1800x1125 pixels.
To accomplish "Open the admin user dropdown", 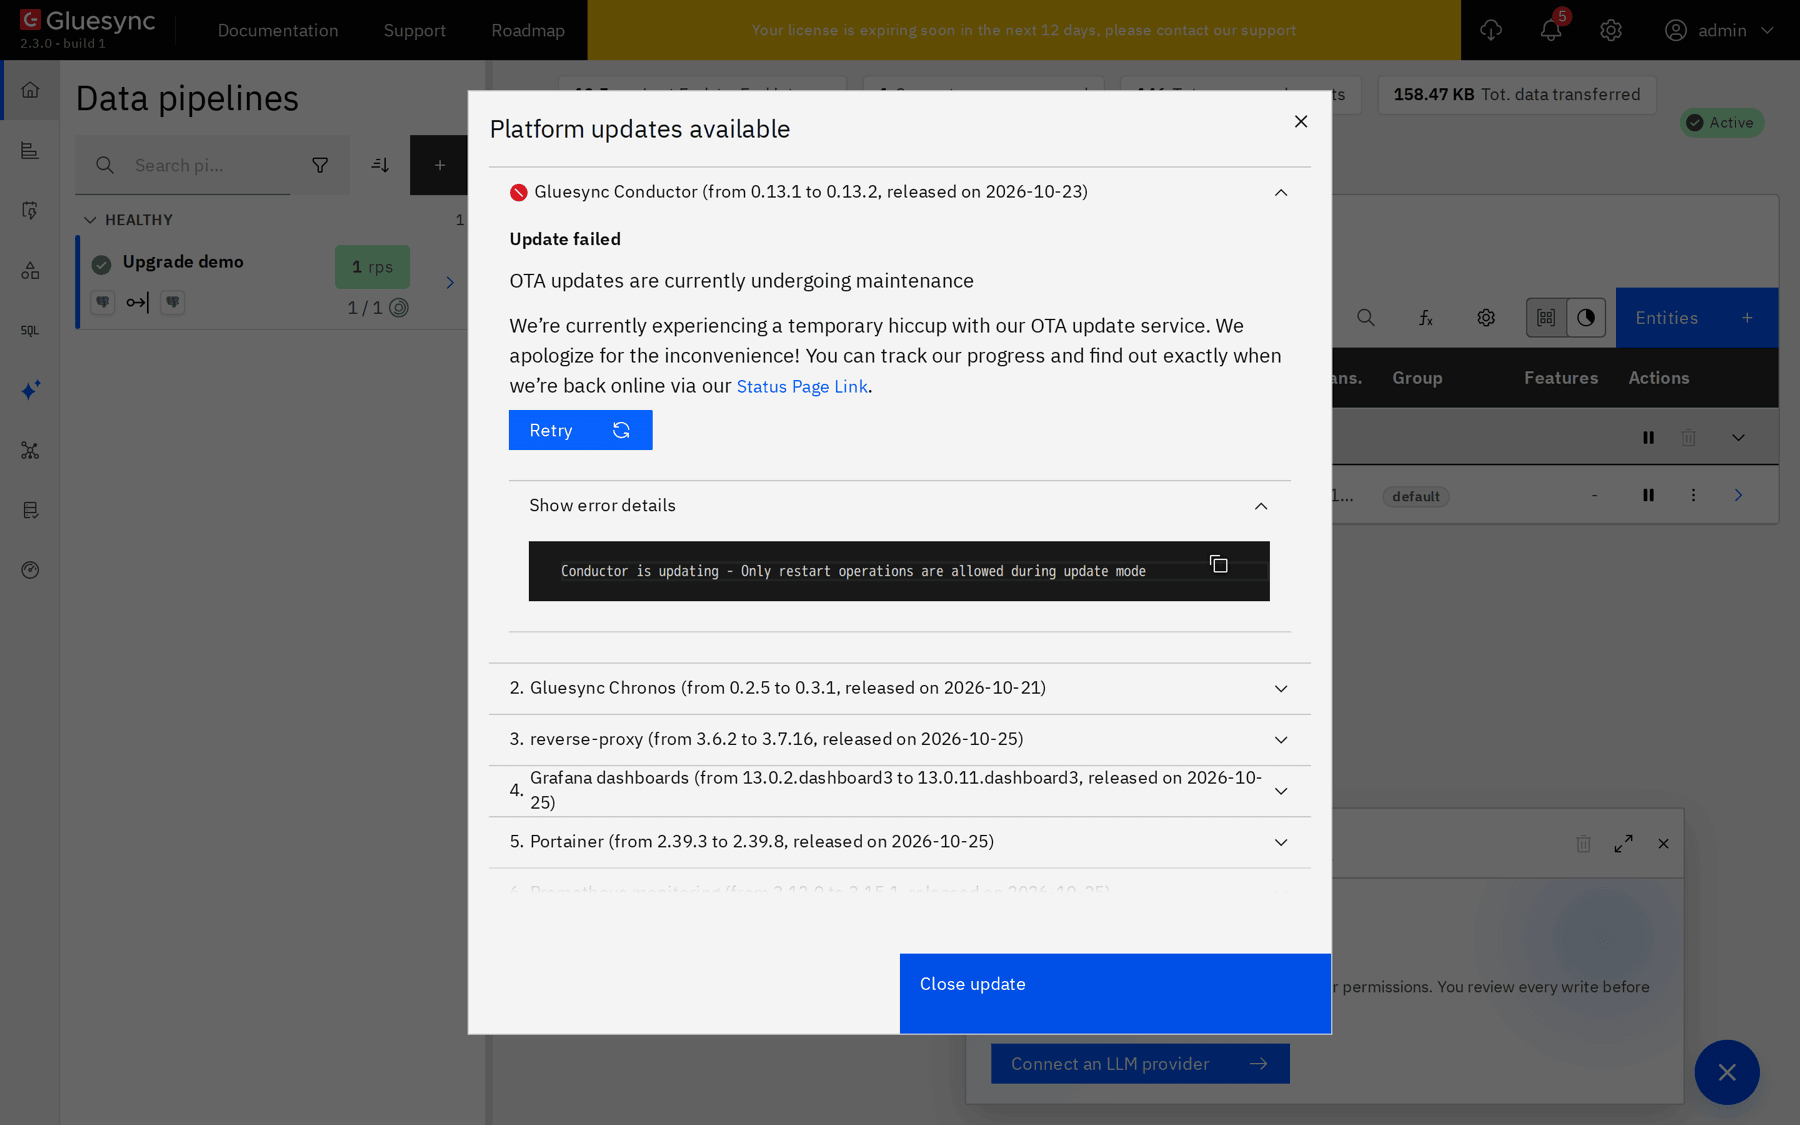I will [x=1720, y=30].
